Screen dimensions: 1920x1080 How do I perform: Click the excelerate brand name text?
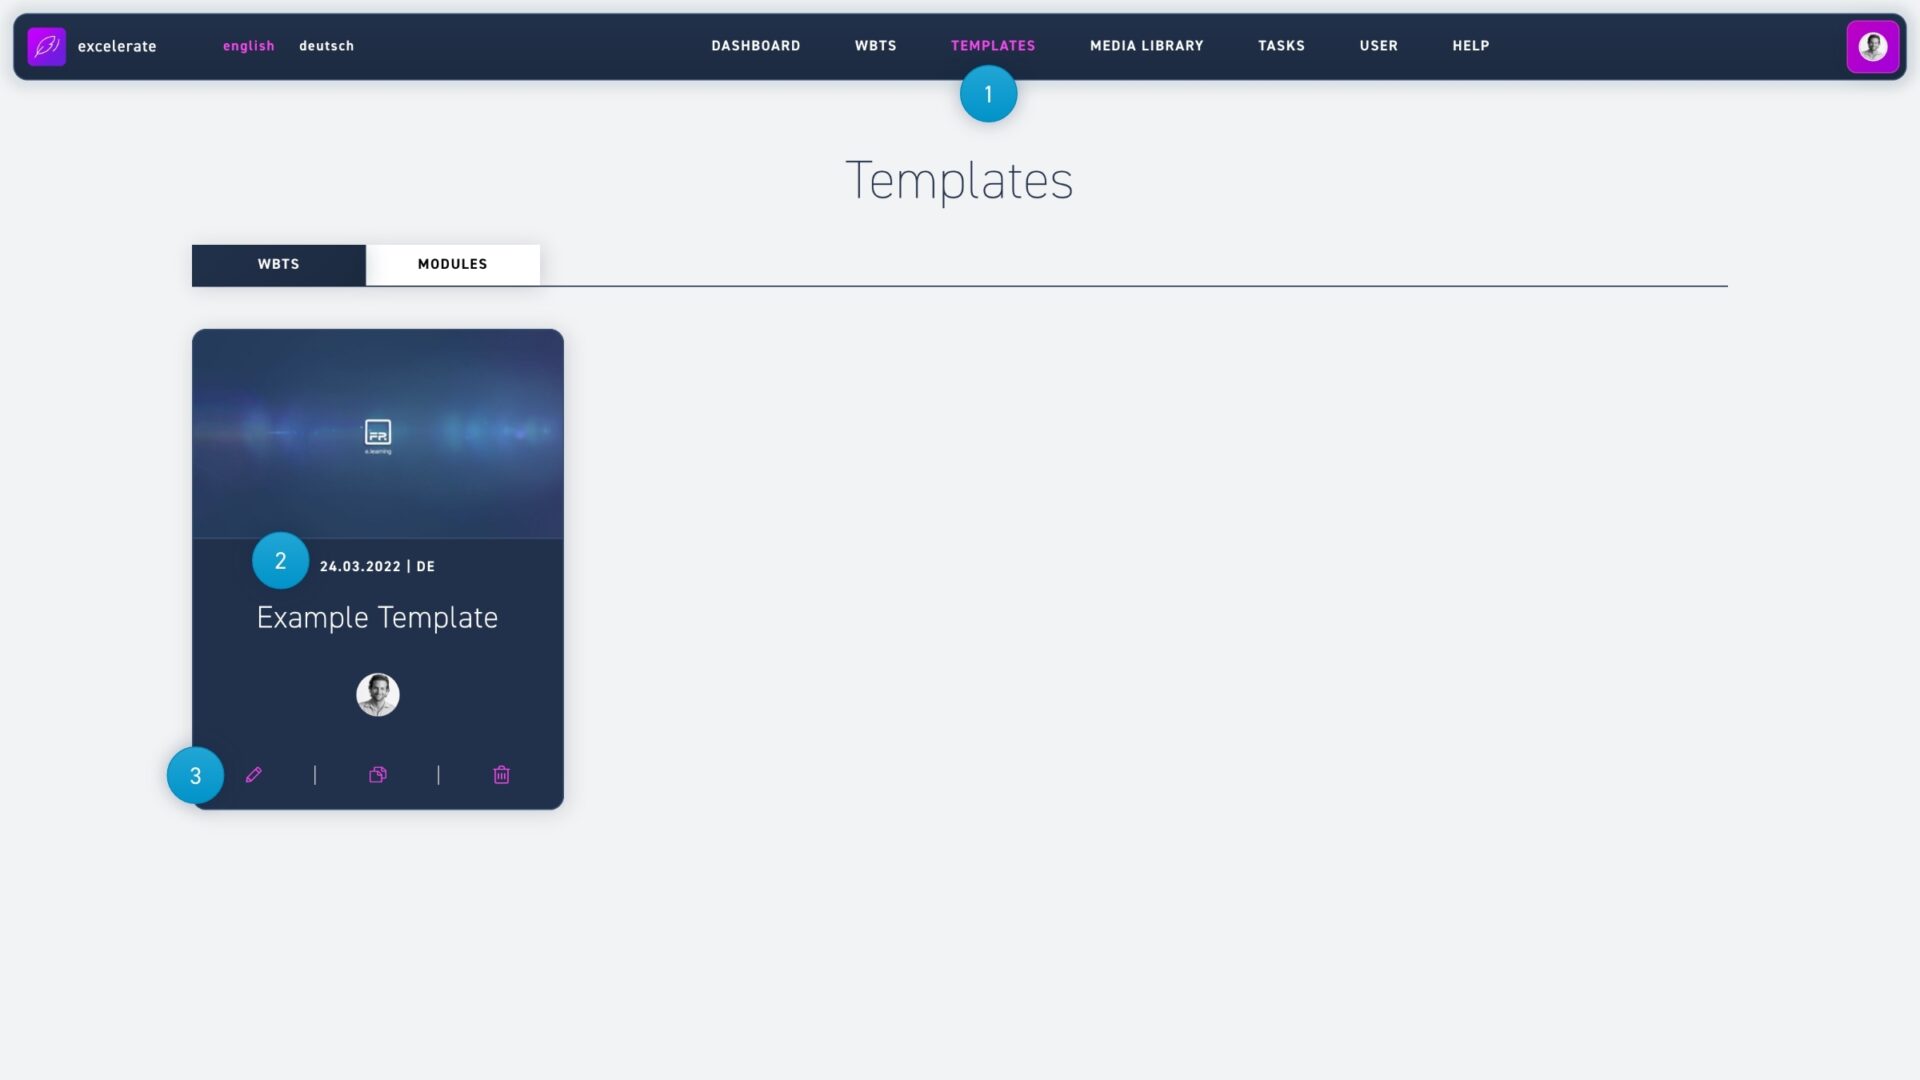point(117,46)
